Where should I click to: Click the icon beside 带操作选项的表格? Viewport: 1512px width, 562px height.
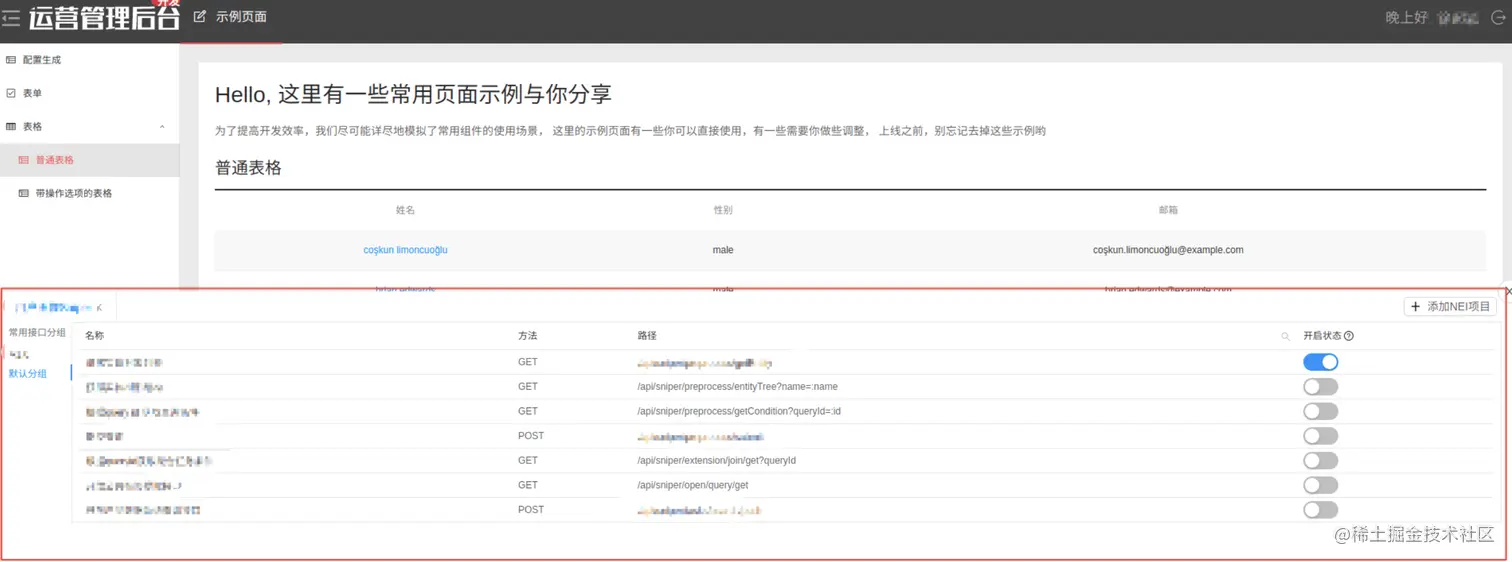(24, 193)
